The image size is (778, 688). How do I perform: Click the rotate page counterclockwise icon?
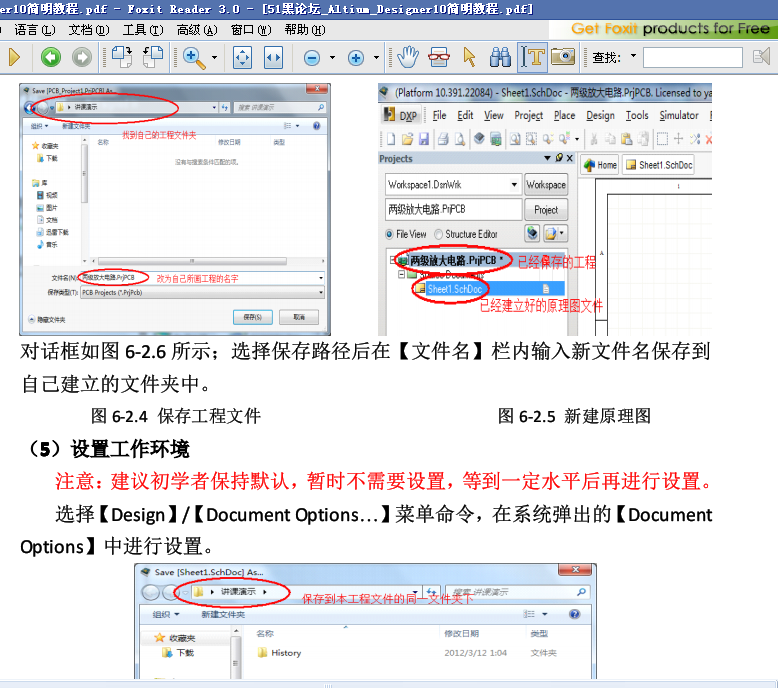click(153, 57)
